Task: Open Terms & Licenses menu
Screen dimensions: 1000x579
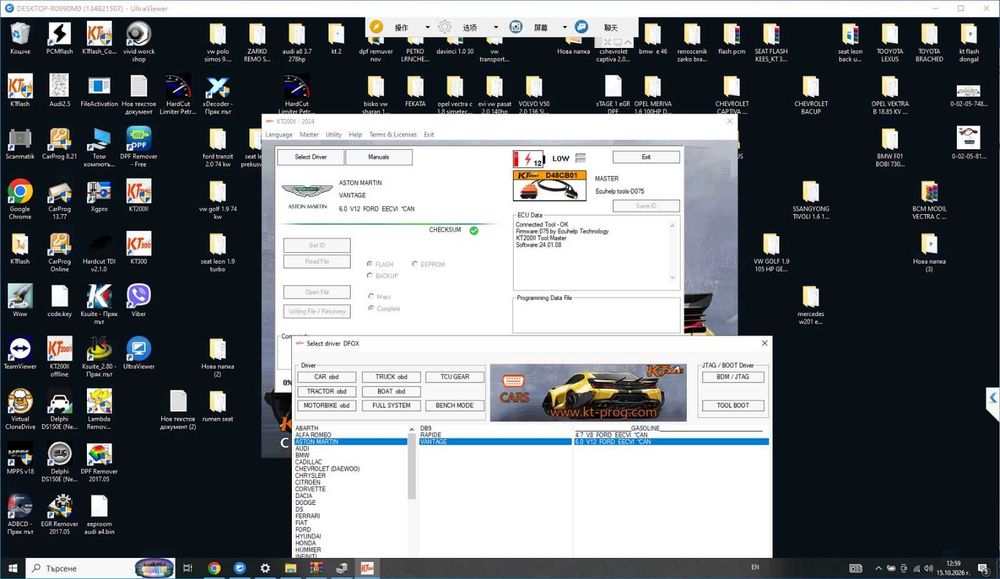Action: 393,135
